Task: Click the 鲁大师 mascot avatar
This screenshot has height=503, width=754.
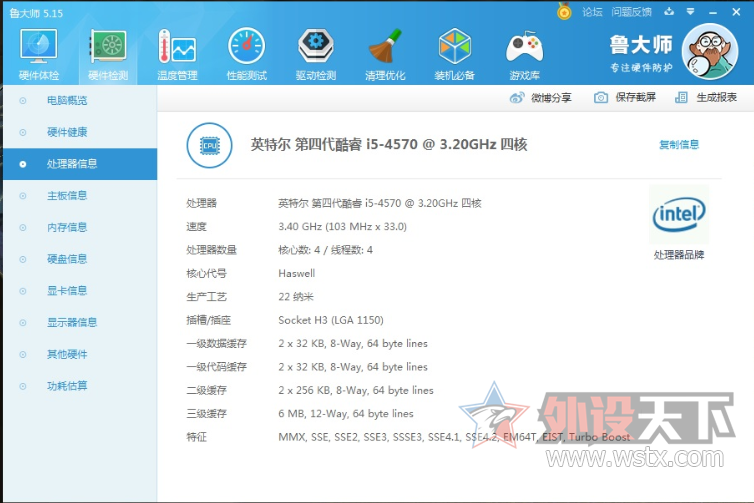Action: (x=710, y=51)
